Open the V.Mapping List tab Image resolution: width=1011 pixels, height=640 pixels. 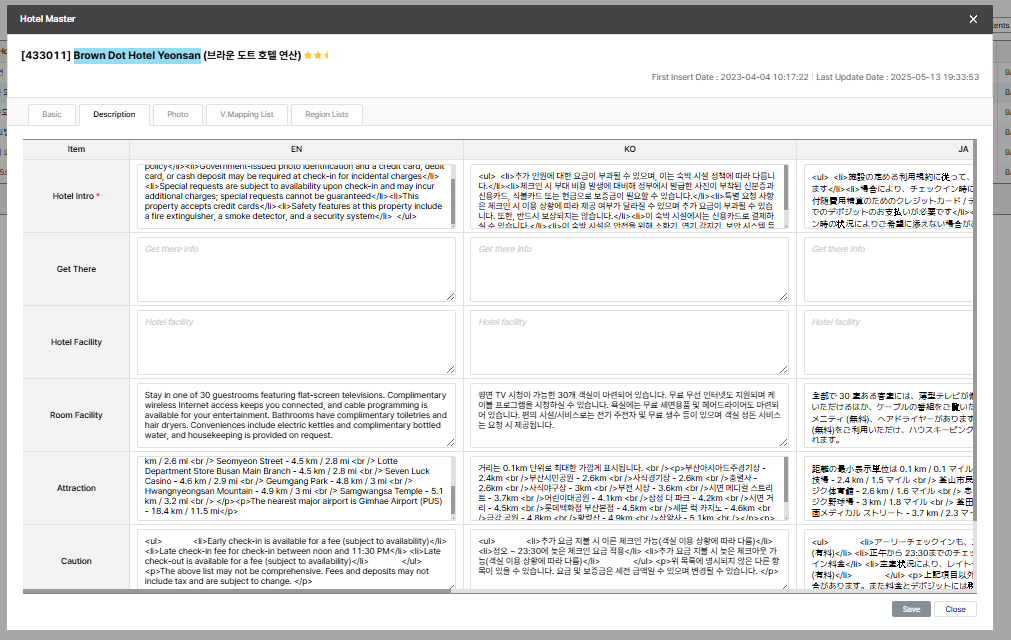[247, 114]
